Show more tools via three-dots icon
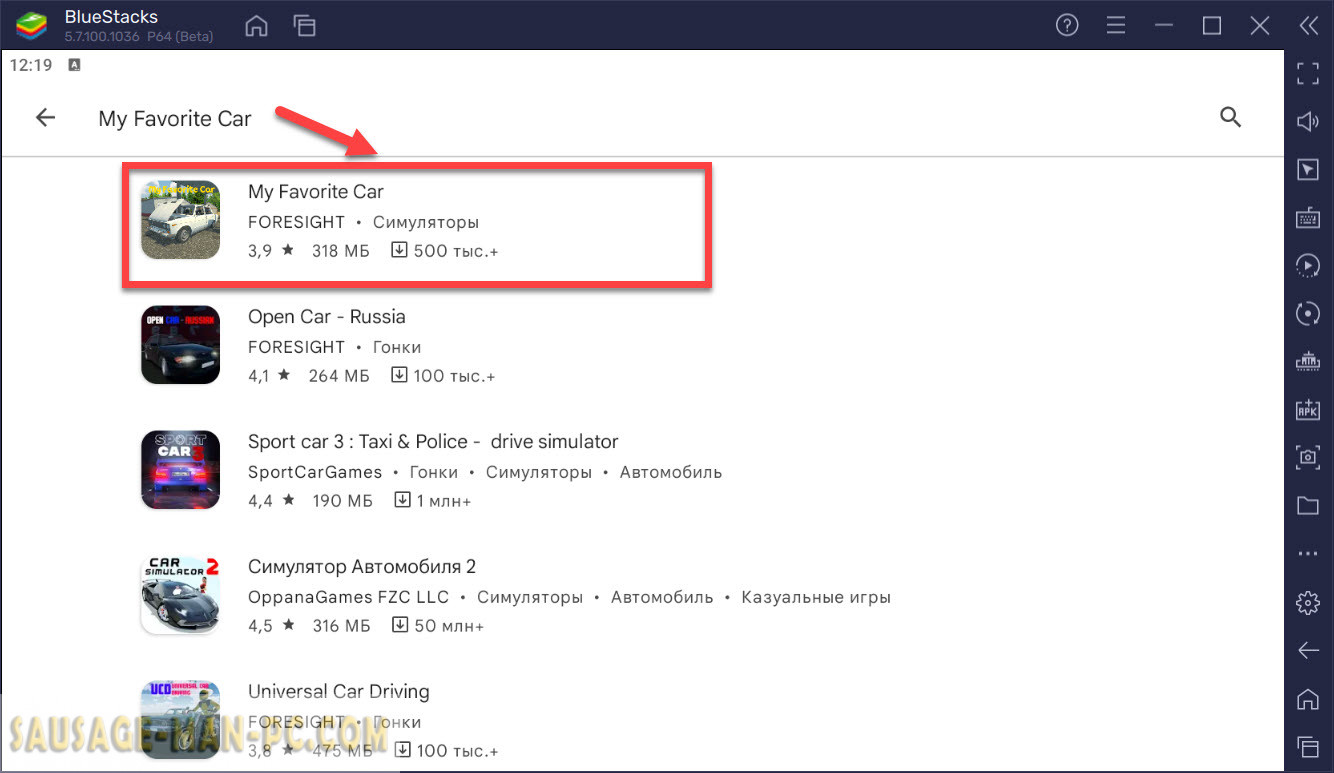 [1308, 553]
